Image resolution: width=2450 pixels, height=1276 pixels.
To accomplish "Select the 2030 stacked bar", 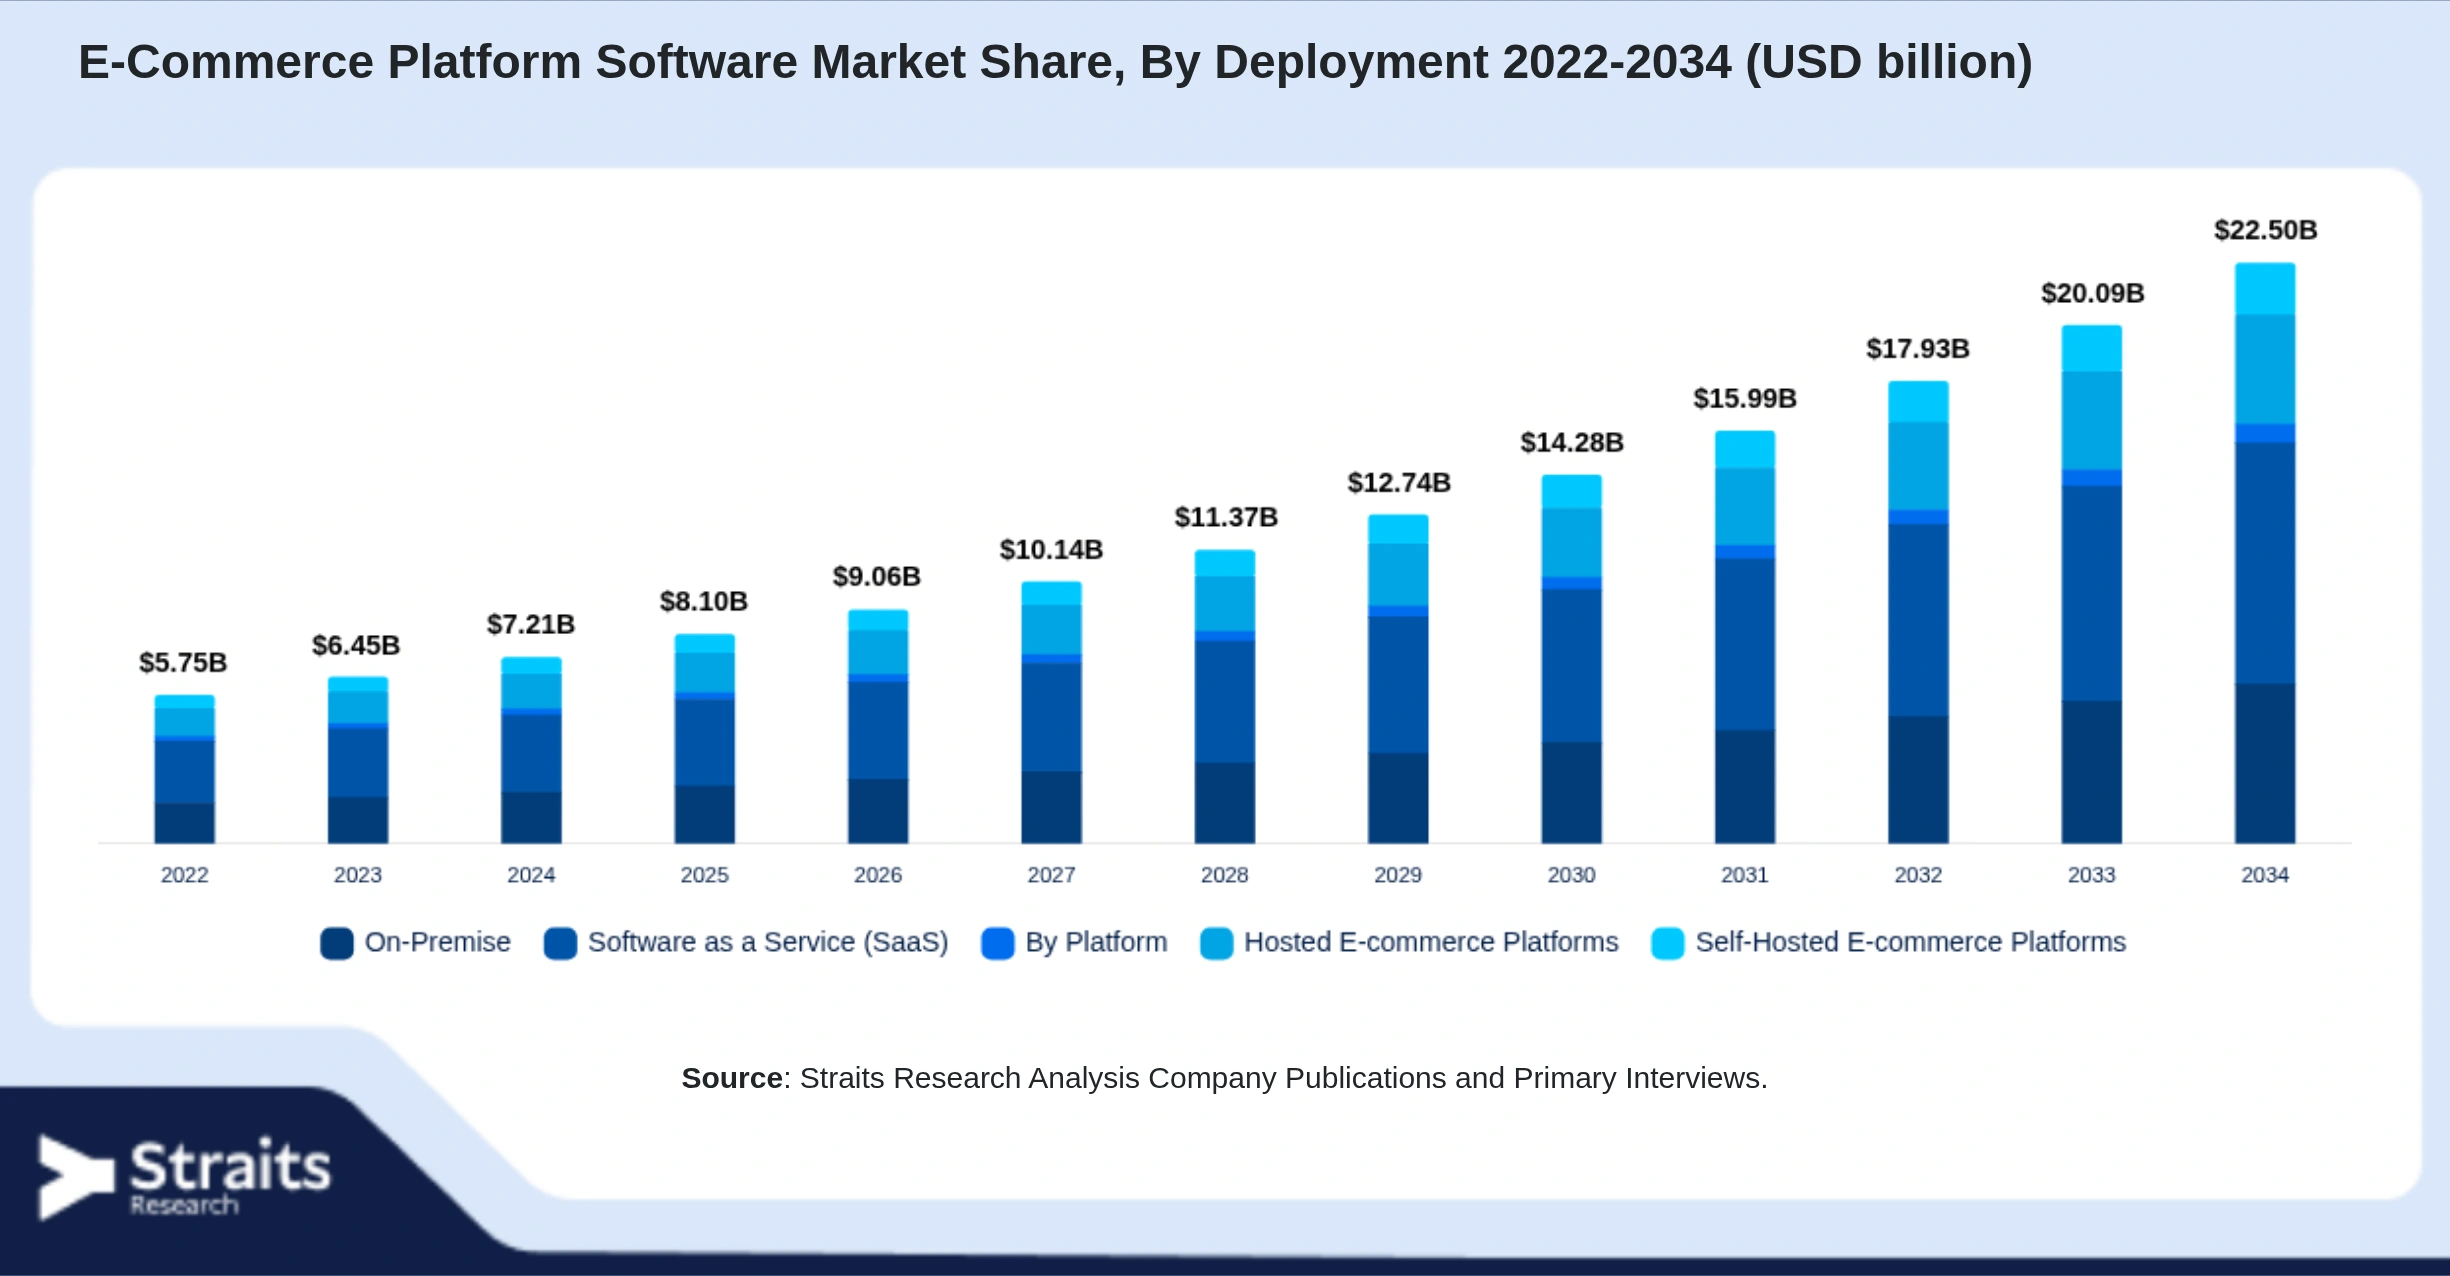I will point(1571,659).
